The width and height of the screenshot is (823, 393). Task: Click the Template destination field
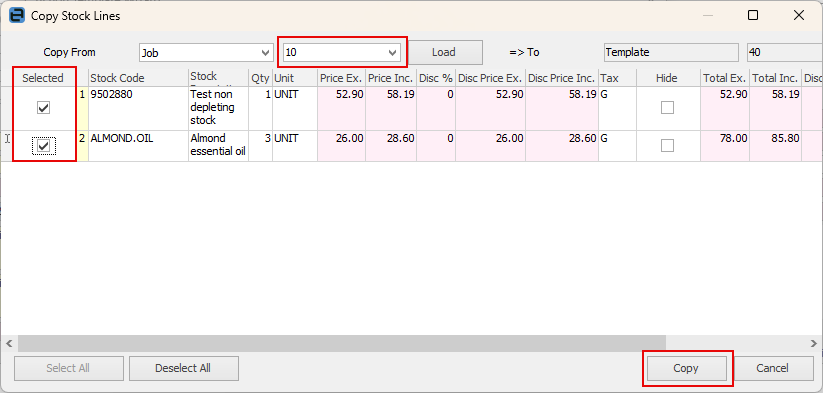click(x=671, y=52)
